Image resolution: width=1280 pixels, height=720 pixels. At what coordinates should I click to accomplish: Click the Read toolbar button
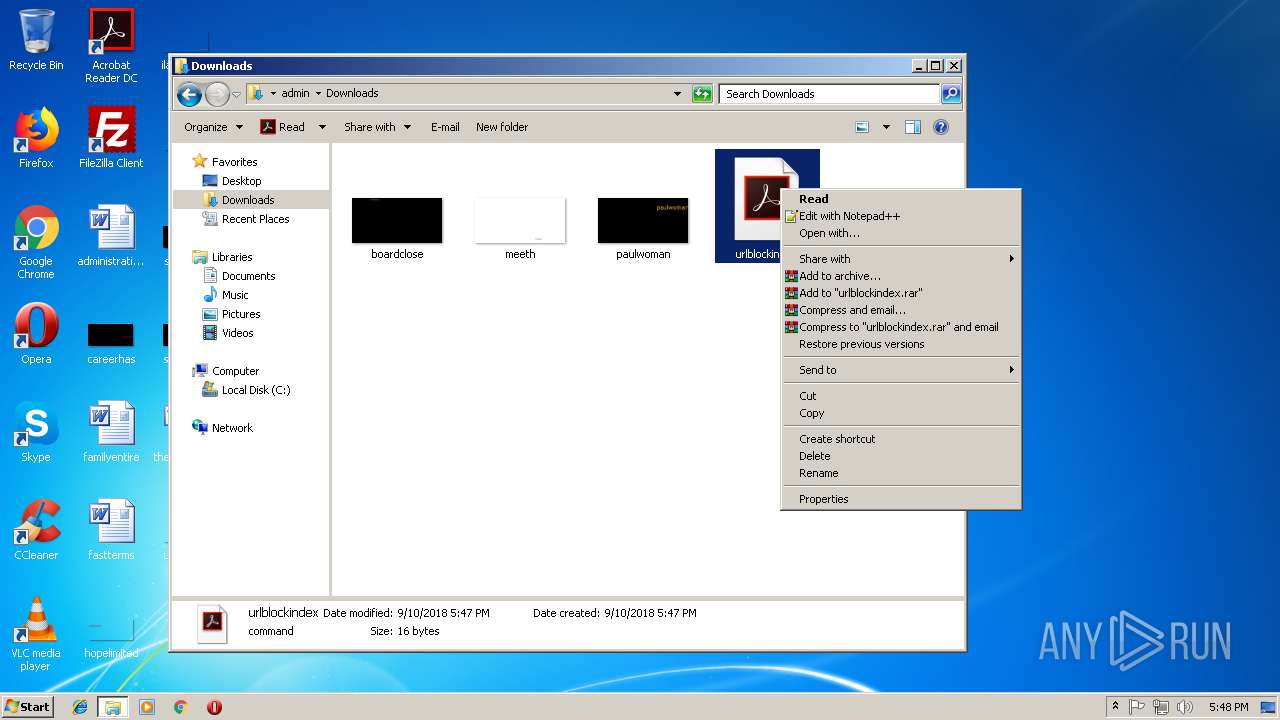[283, 127]
